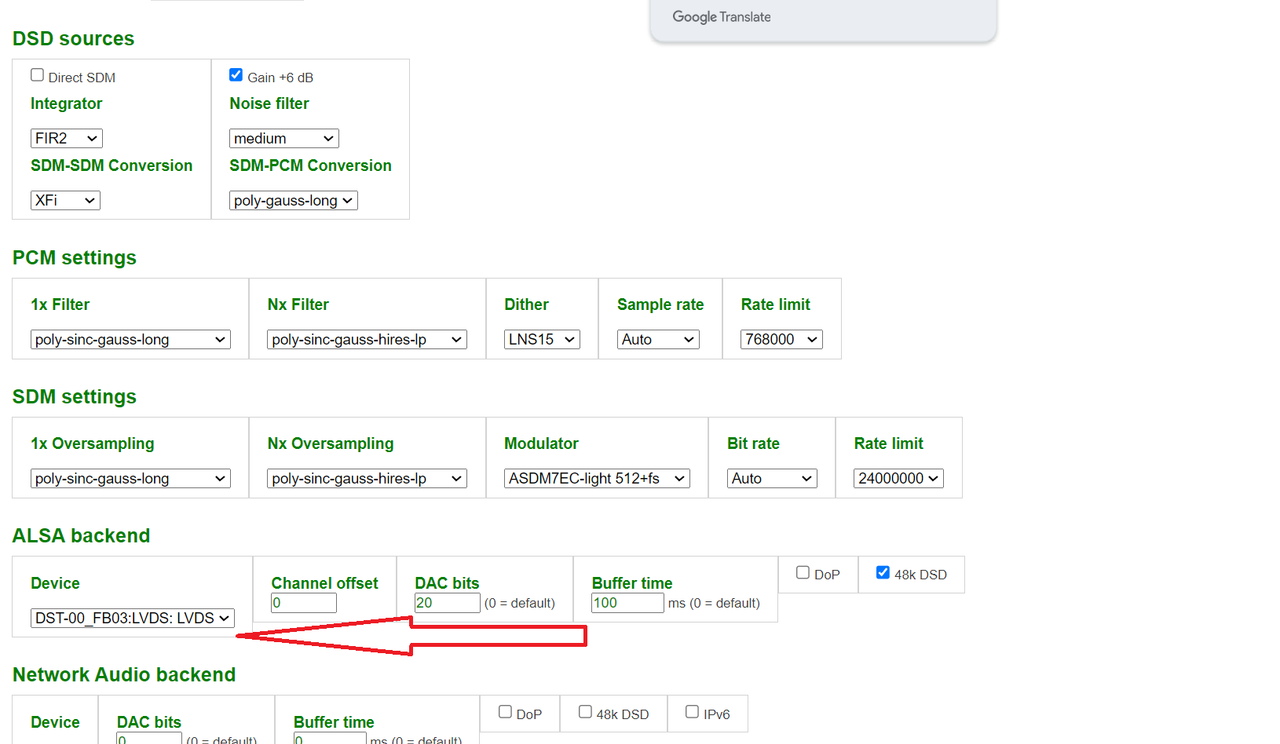
Task: Open the Modulator ASDM7EC-light dropdown
Action: [x=597, y=479]
